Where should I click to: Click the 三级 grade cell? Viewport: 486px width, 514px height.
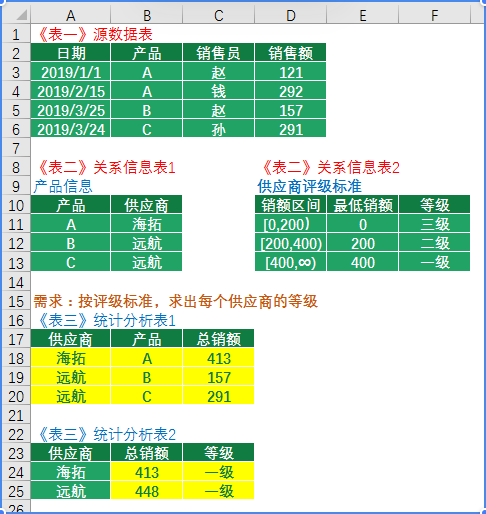point(435,224)
